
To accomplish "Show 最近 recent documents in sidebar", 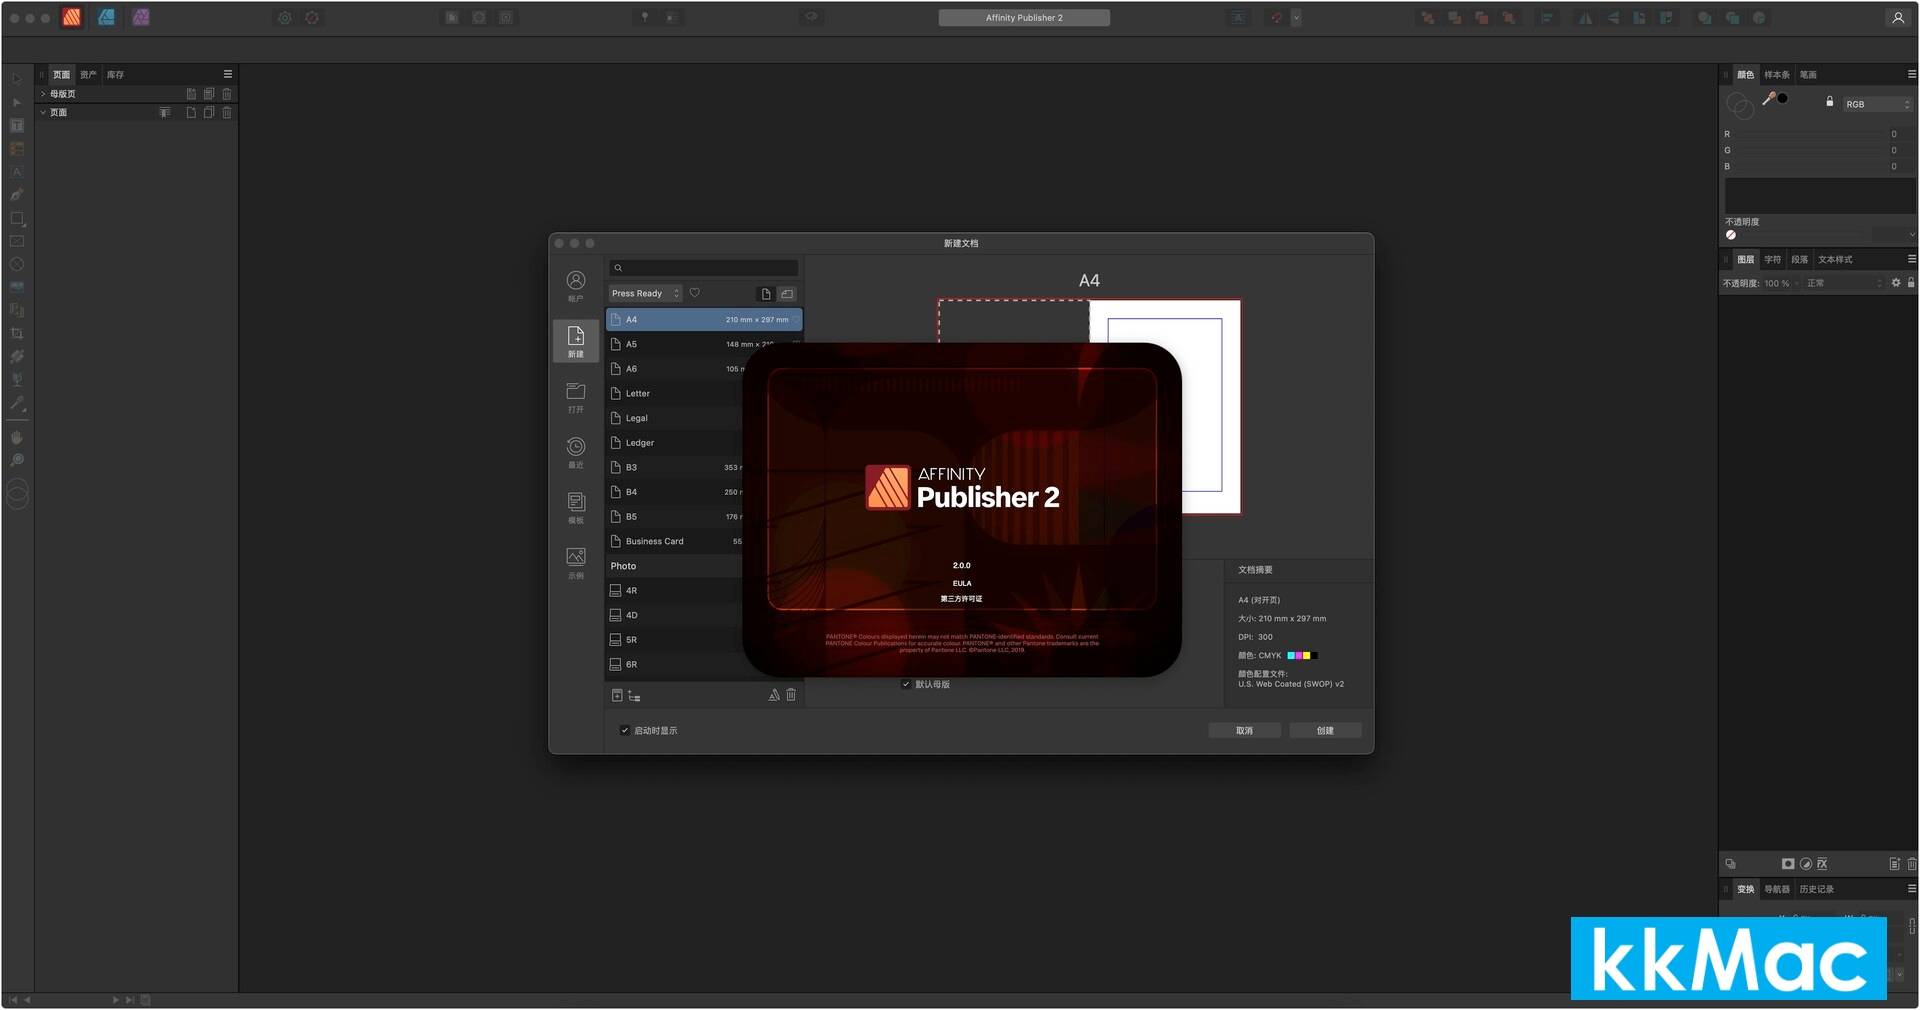I will tap(576, 452).
